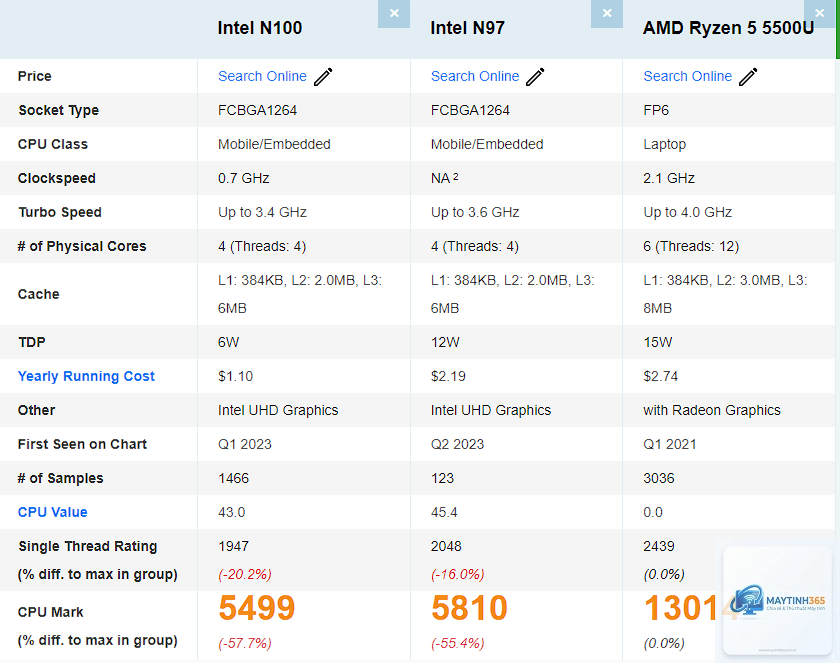Click the 6 (Threads: 12) value

point(691,246)
